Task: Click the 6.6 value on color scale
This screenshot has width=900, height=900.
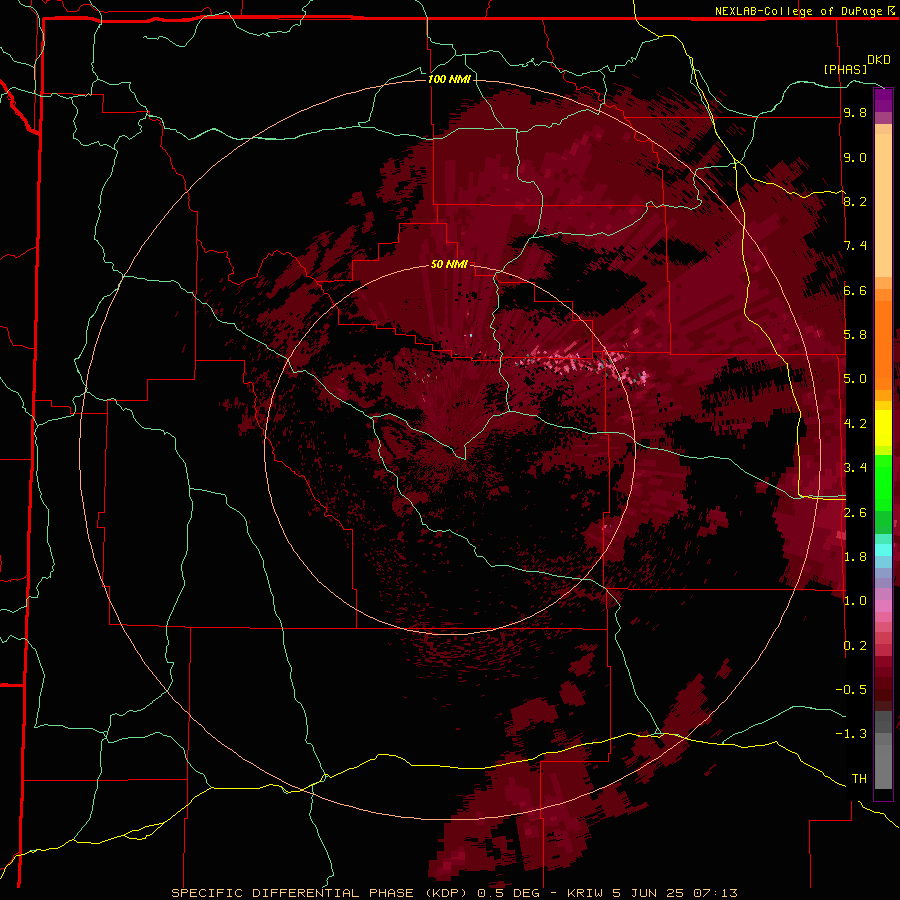Action: tap(855, 290)
